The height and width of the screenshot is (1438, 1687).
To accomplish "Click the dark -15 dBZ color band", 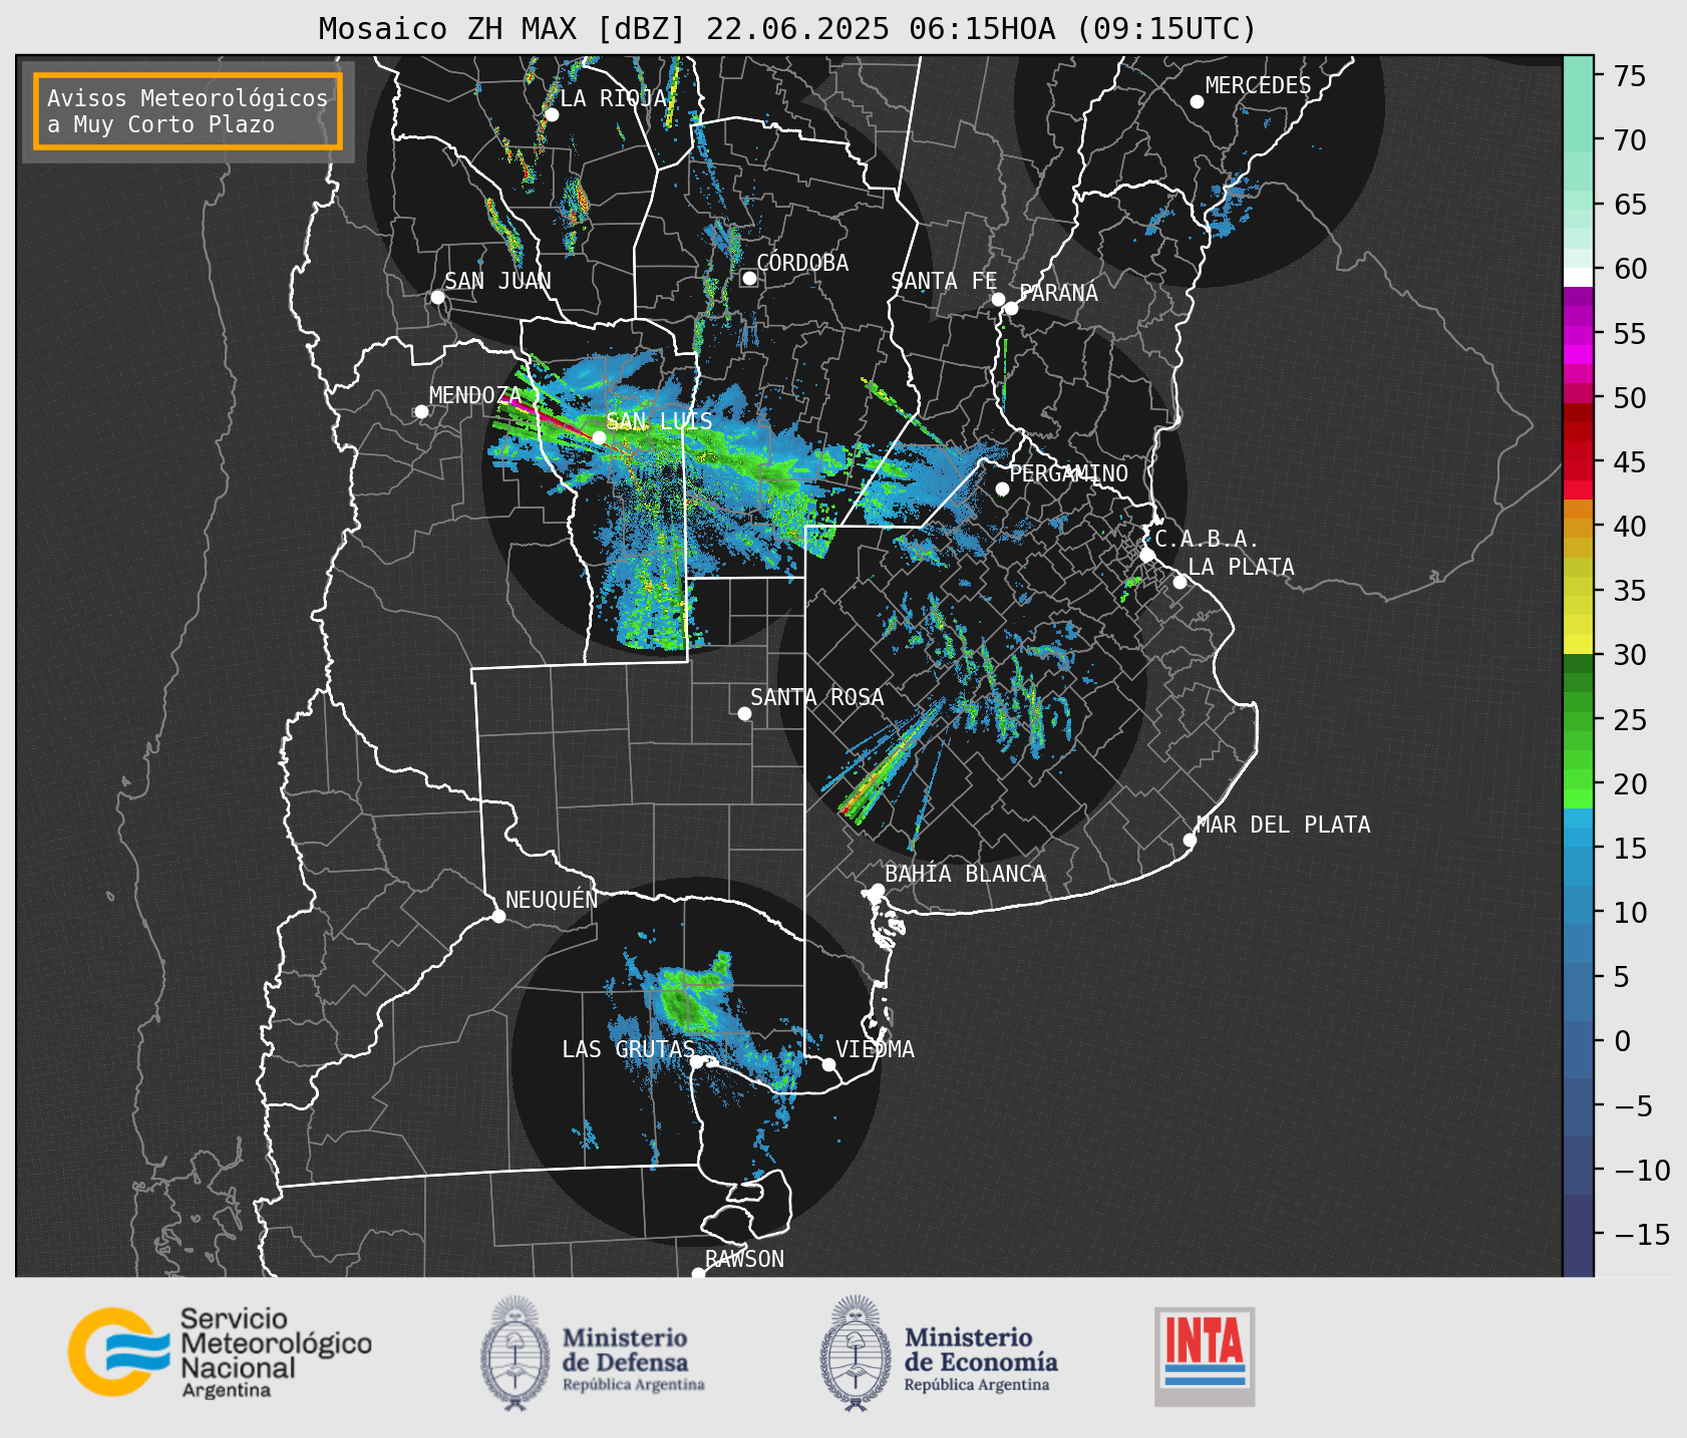I will tap(1578, 1234).
